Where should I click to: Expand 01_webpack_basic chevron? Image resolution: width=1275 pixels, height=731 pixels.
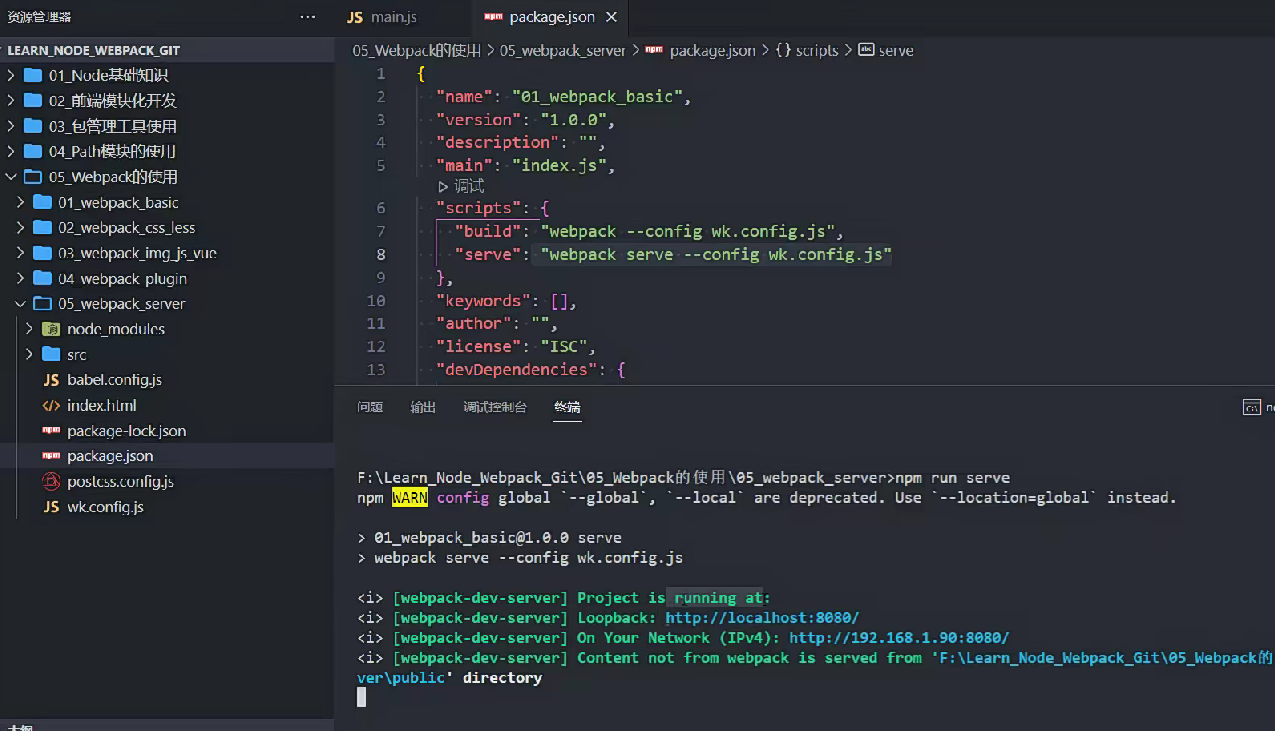click(x=20, y=202)
